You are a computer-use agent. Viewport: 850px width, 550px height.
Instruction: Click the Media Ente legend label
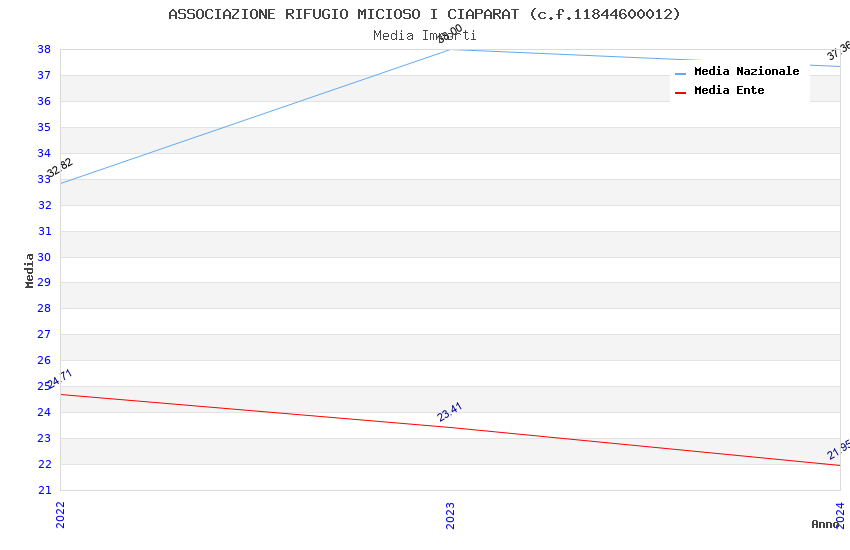point(729,90)
